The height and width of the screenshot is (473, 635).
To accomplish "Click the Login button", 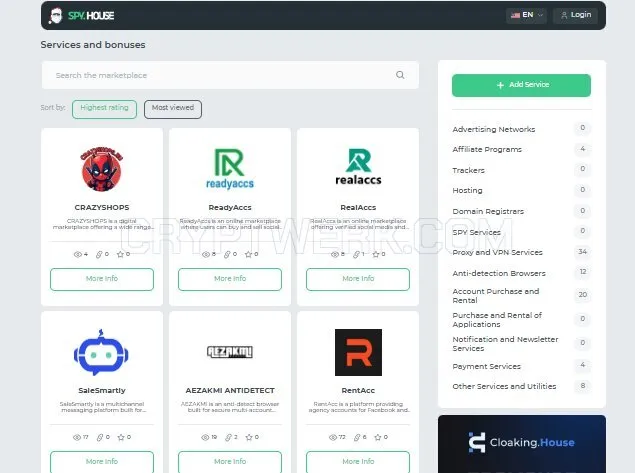I will tap(575, 15).
